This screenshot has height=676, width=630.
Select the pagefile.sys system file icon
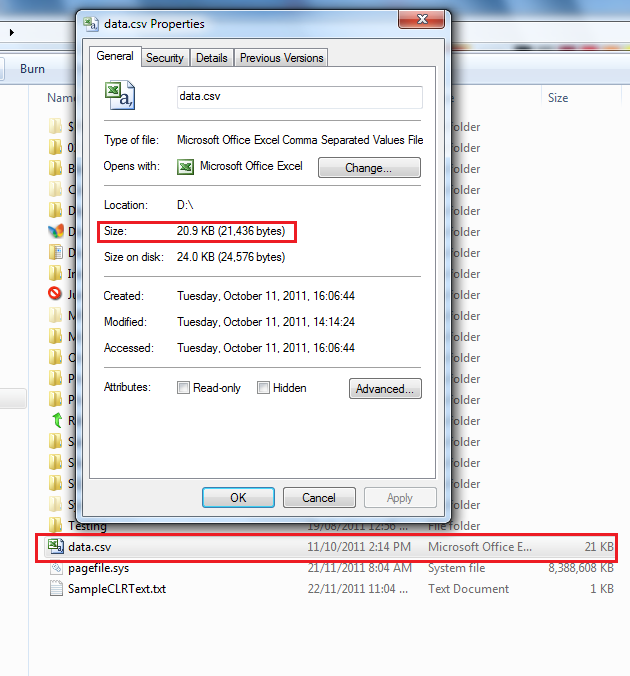[56, 568]
